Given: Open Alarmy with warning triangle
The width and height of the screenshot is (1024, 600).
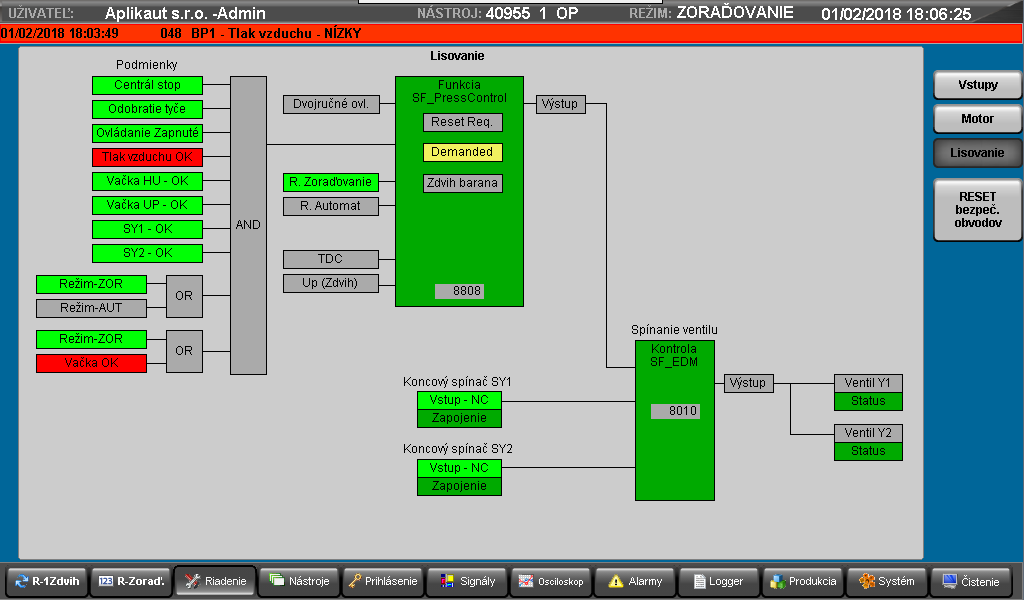Looking at the screenshot, I should pyautogui.click(x=635, y=581).
